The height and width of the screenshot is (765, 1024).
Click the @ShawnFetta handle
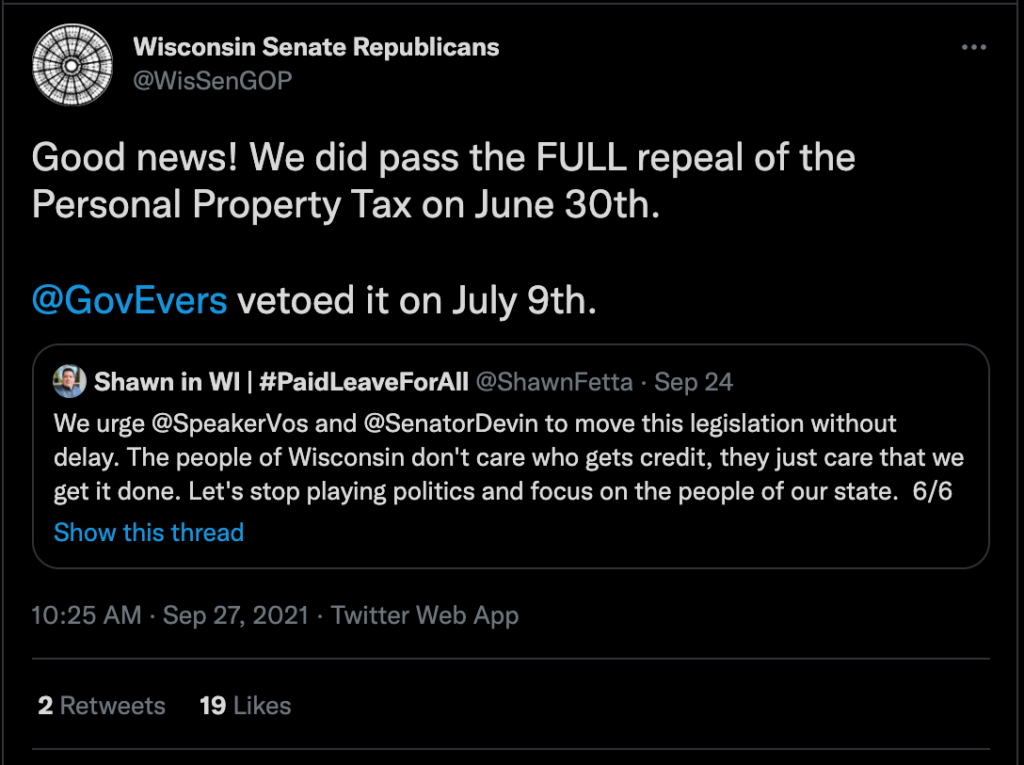[554, 381]
